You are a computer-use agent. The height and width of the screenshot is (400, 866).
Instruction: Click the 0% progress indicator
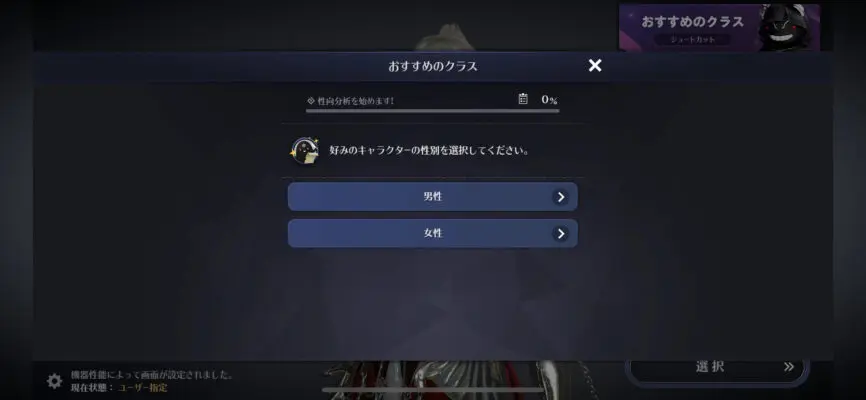coord(549,99)
